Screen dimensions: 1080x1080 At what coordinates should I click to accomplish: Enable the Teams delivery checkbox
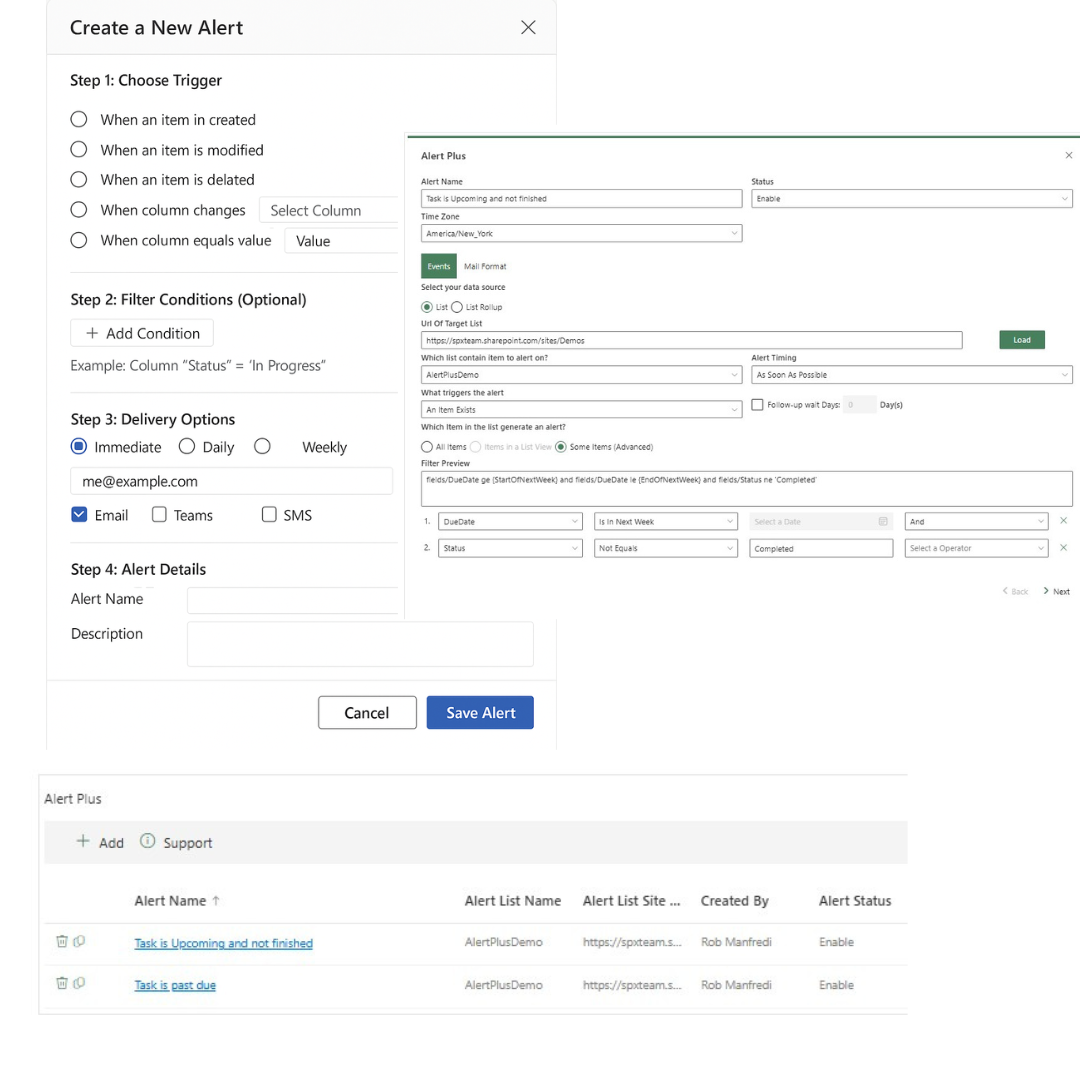(159, 515)
